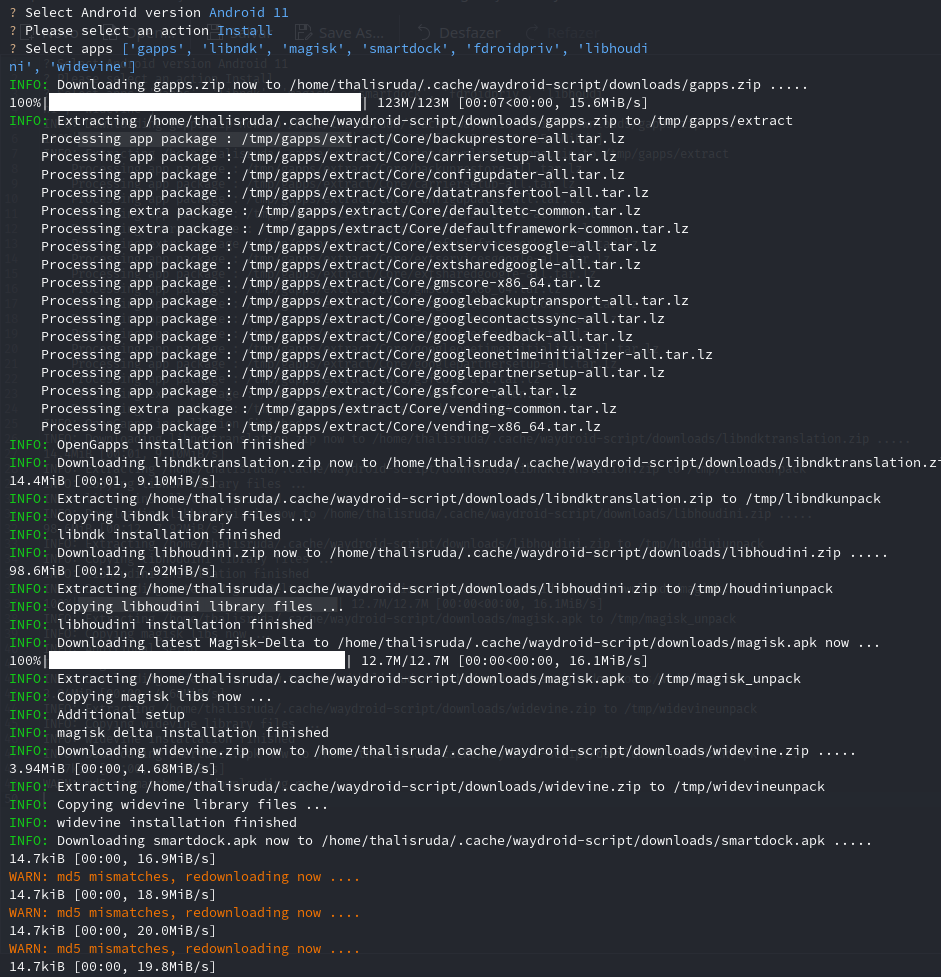Click the '3.94MiB [00:00, 4.68MiB/s]' stats
This screenshot has height=977, width=941.
tap(112, 770)
